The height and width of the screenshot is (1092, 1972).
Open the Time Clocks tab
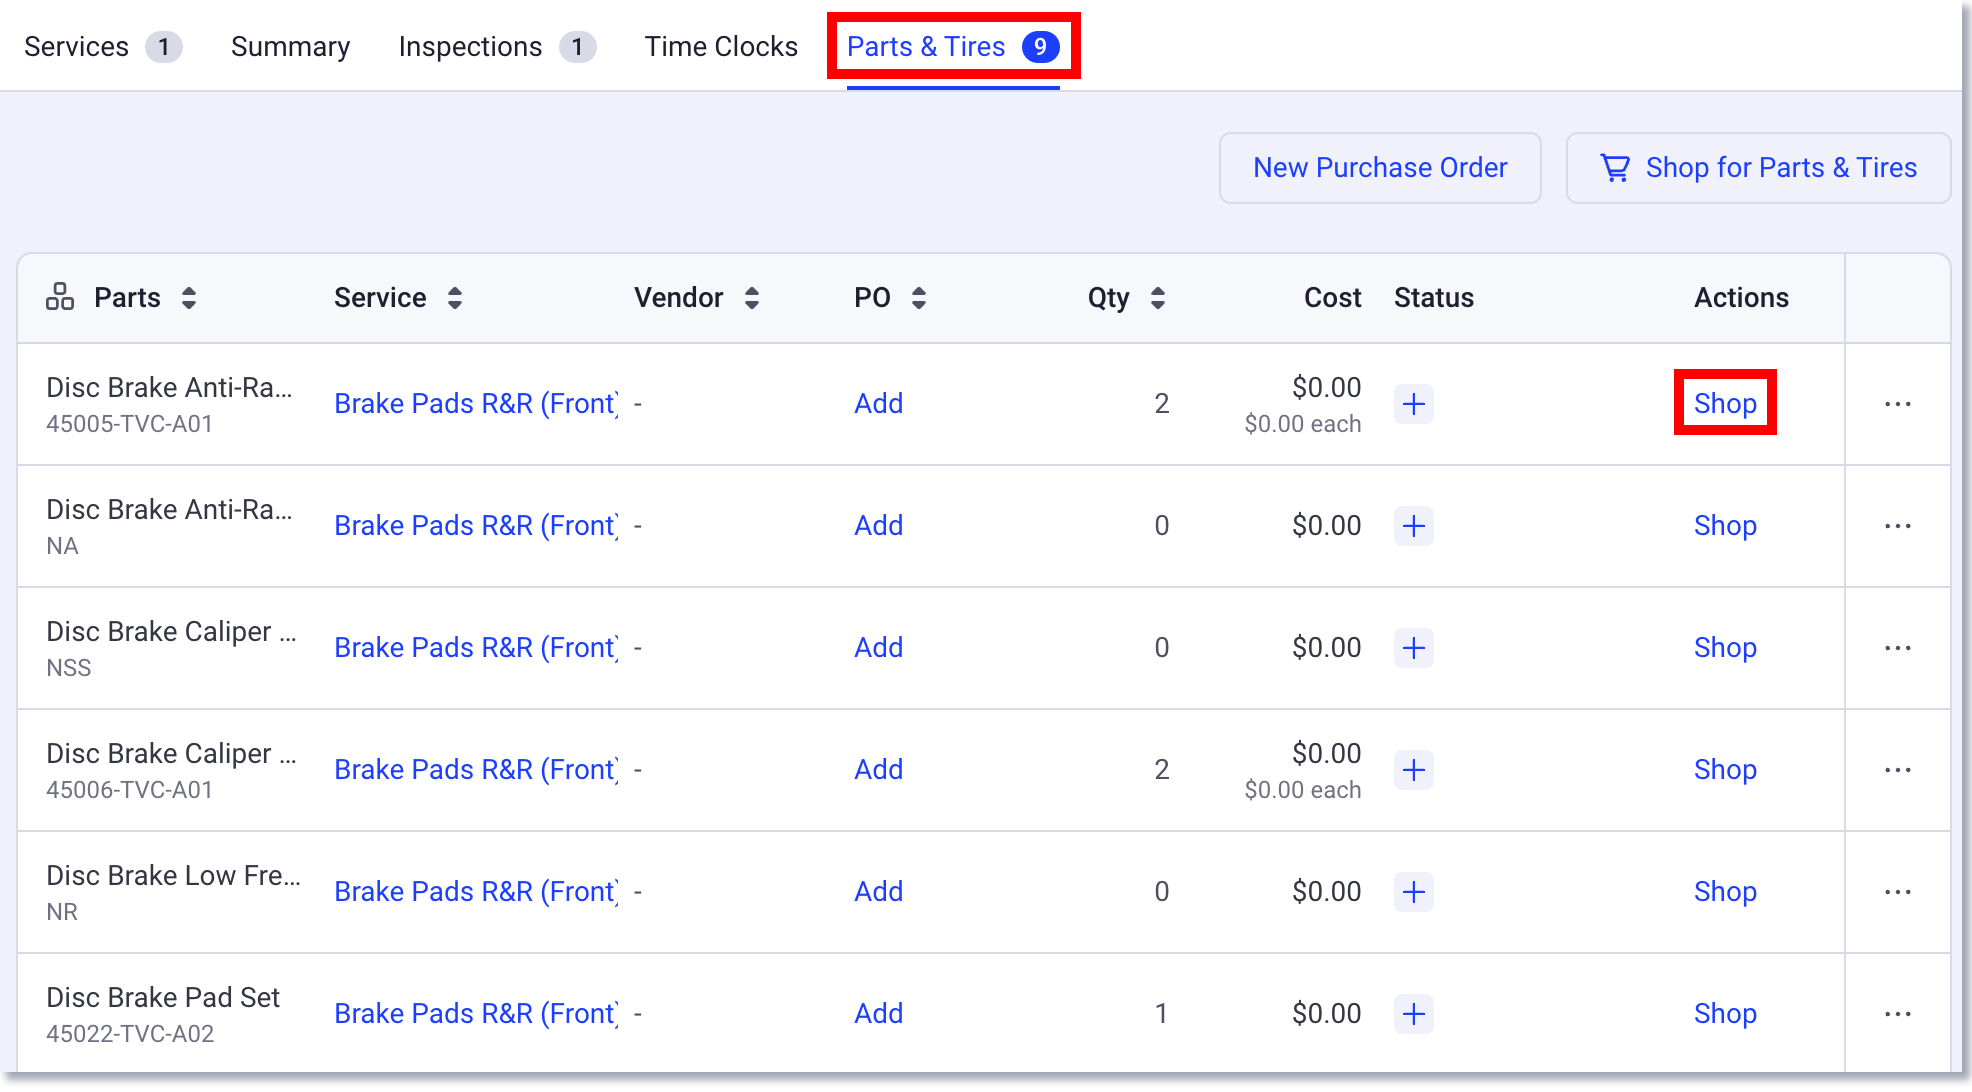coord(721,46)
